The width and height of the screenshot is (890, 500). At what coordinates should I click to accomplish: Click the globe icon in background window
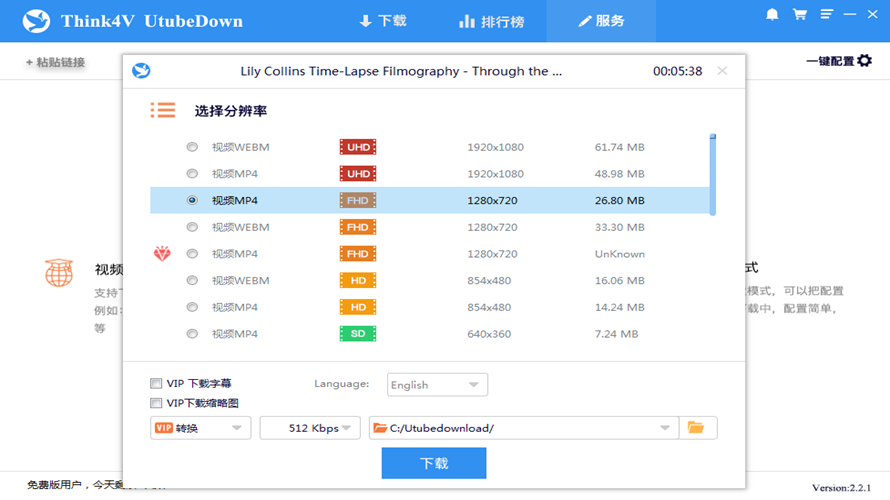pyautogui.click(x=59, y=273)
